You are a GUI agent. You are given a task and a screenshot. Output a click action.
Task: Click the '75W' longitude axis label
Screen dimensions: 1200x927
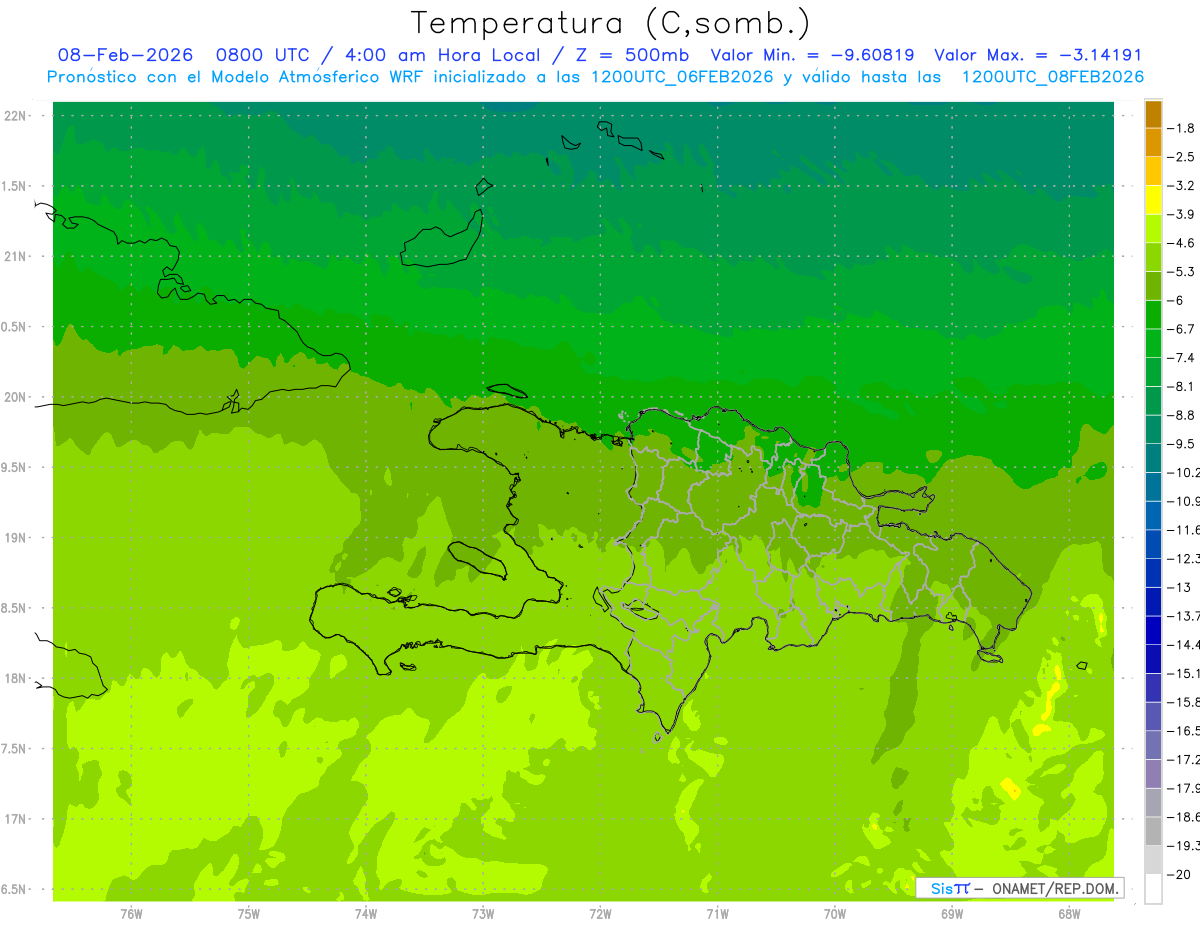coord(249,913)
